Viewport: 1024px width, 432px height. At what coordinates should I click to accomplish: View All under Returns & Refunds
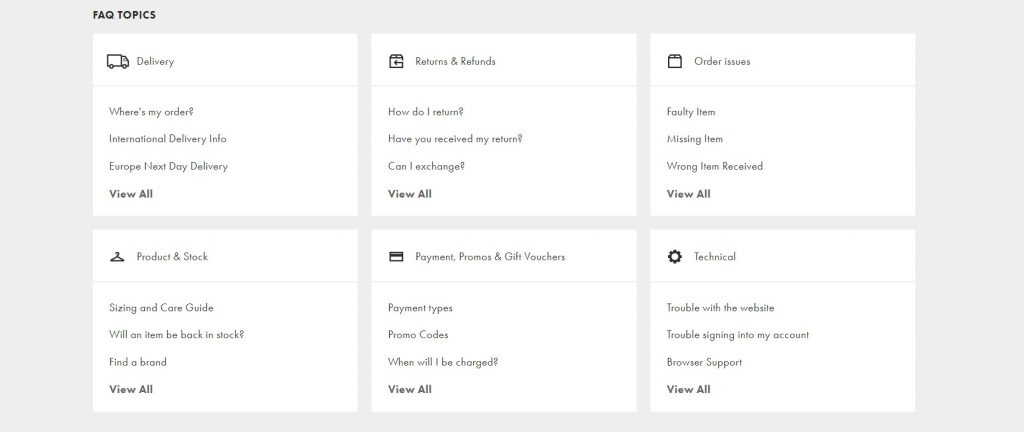[x=410, y=194]
